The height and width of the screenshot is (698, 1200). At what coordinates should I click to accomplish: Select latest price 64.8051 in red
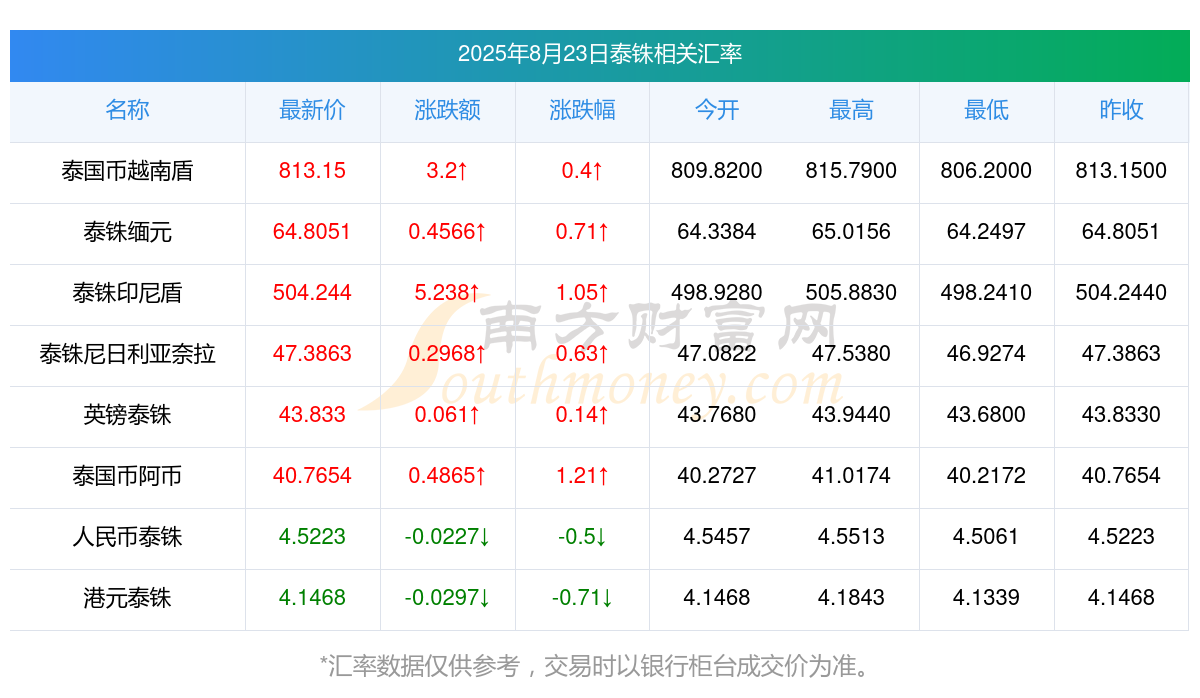312,232
